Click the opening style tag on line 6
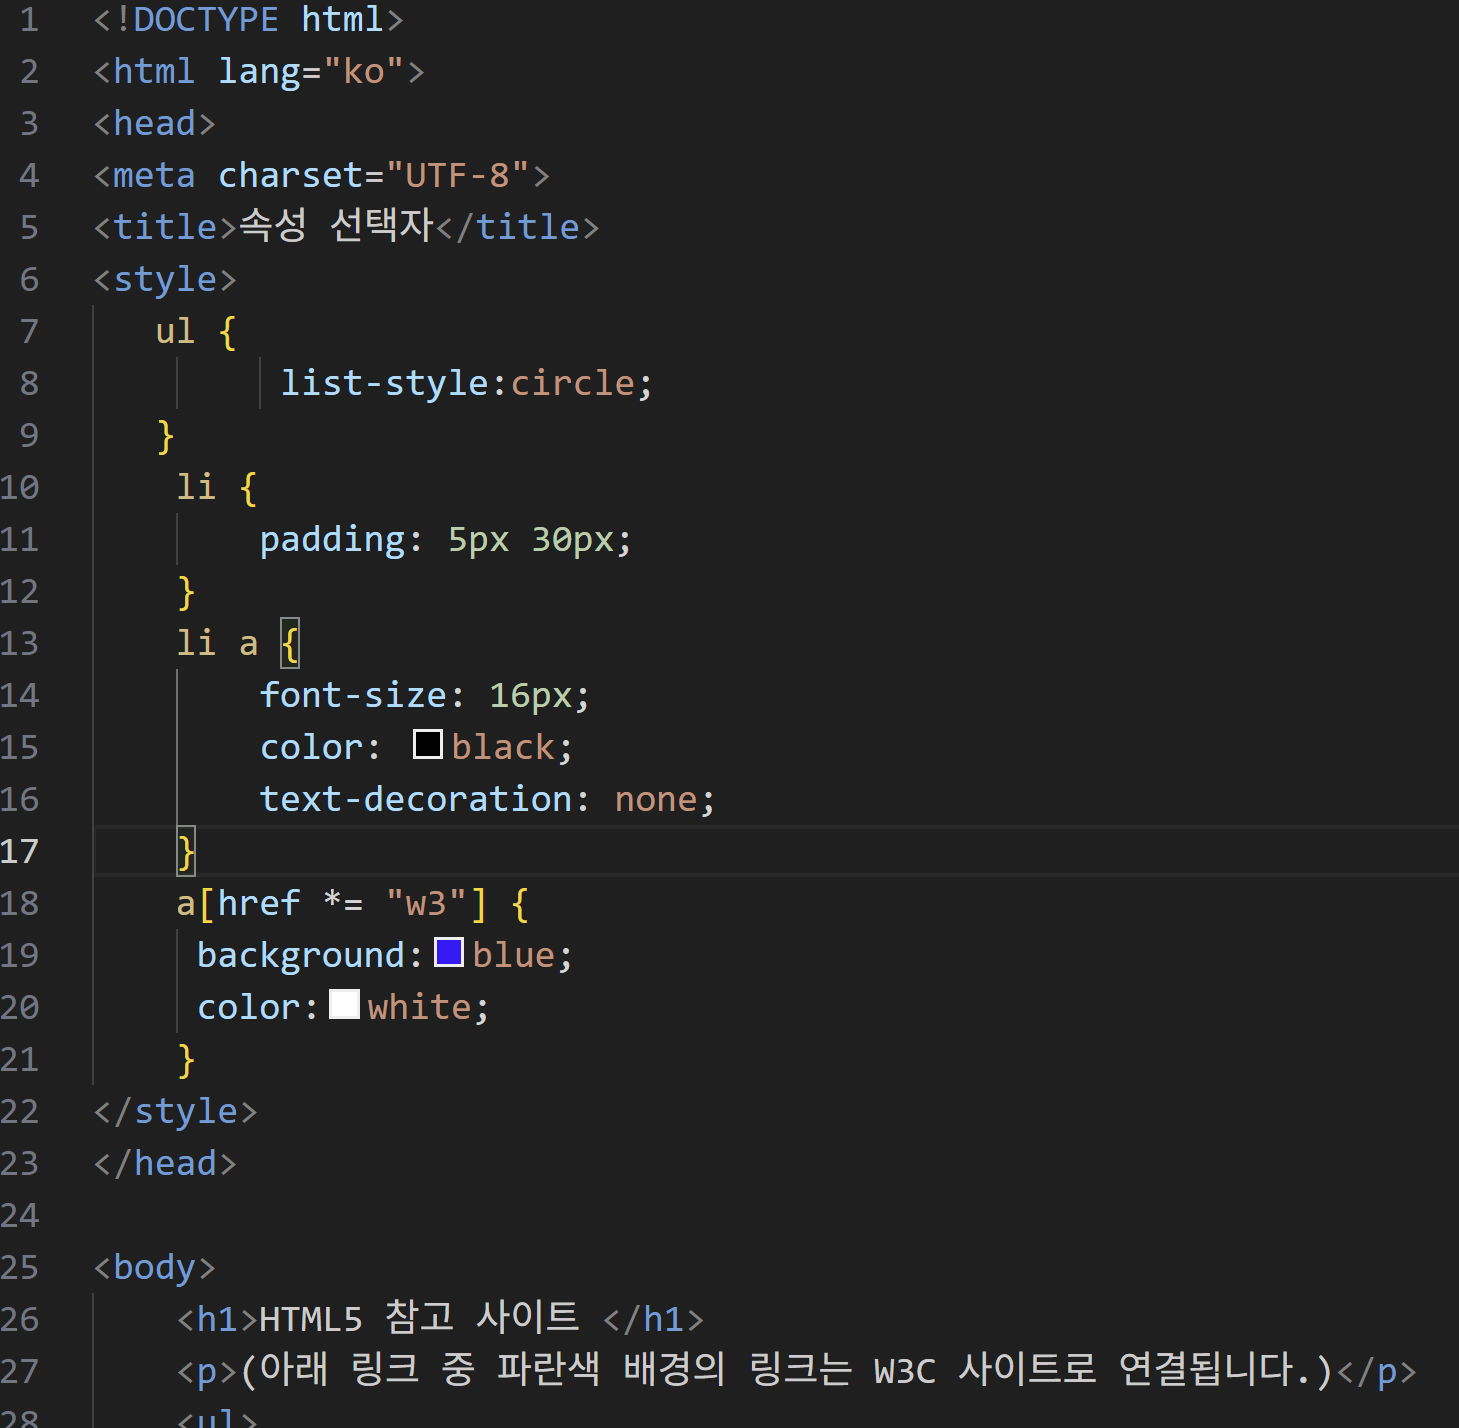The height and width of the screenshot is (1428, 1459). click(165, 279)
